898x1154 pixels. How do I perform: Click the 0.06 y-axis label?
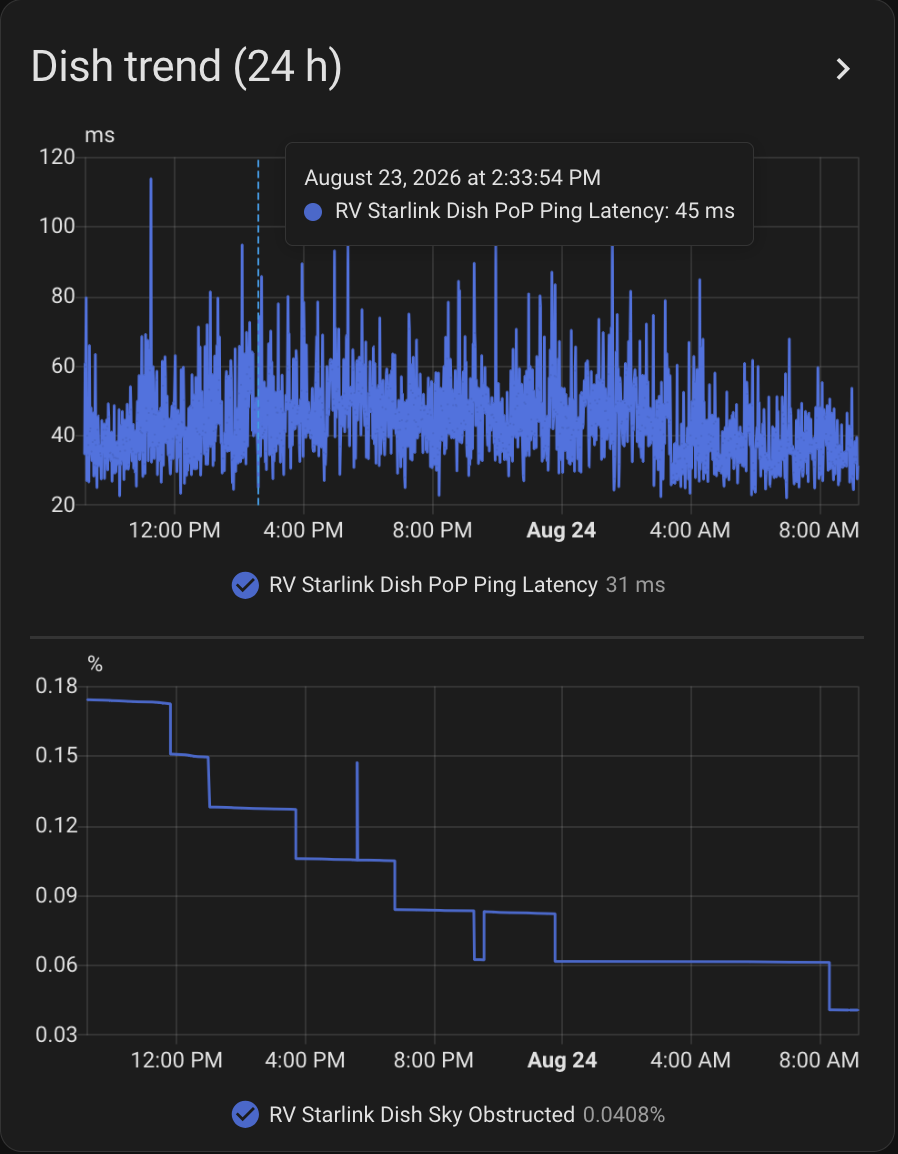56,964
